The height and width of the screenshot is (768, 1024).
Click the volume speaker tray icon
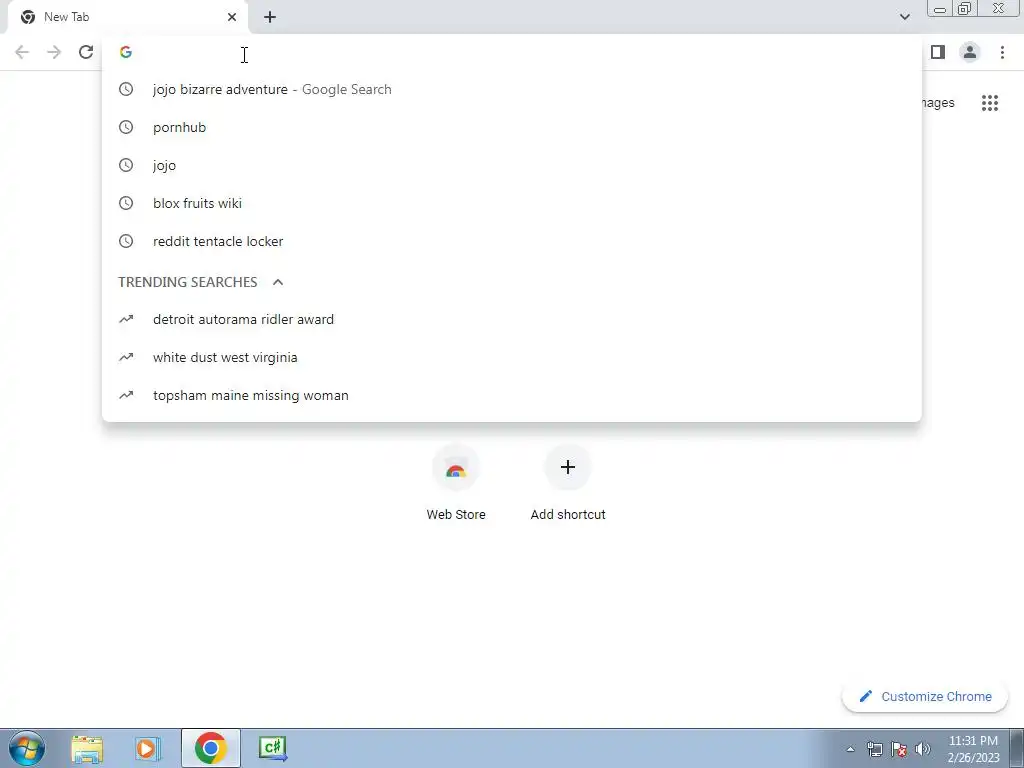[923, 749]
